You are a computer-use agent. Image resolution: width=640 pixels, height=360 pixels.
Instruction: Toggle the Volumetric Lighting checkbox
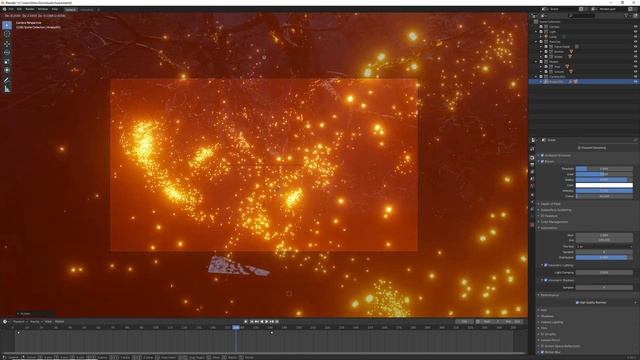[x=546, y=265]
